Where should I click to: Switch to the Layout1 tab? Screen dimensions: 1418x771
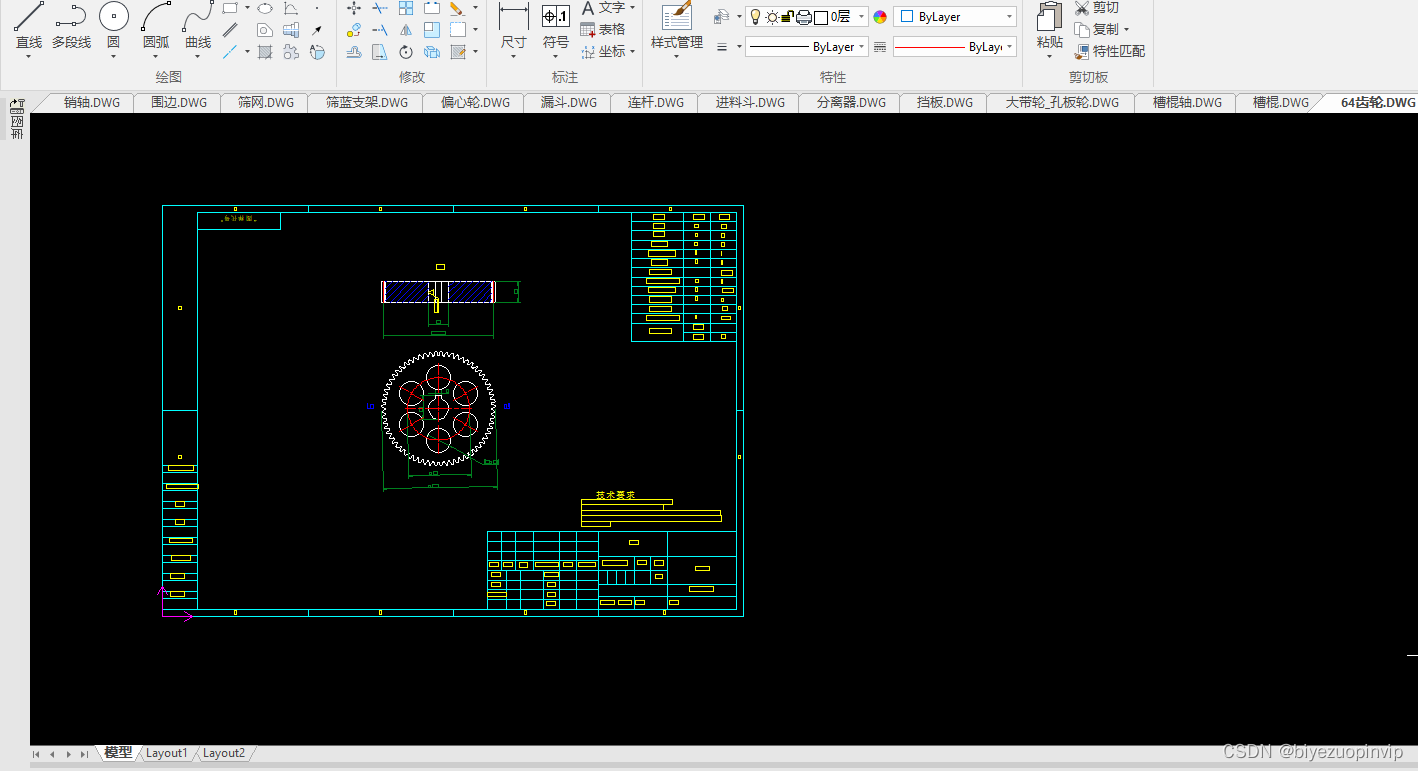[x=166, y=753]
